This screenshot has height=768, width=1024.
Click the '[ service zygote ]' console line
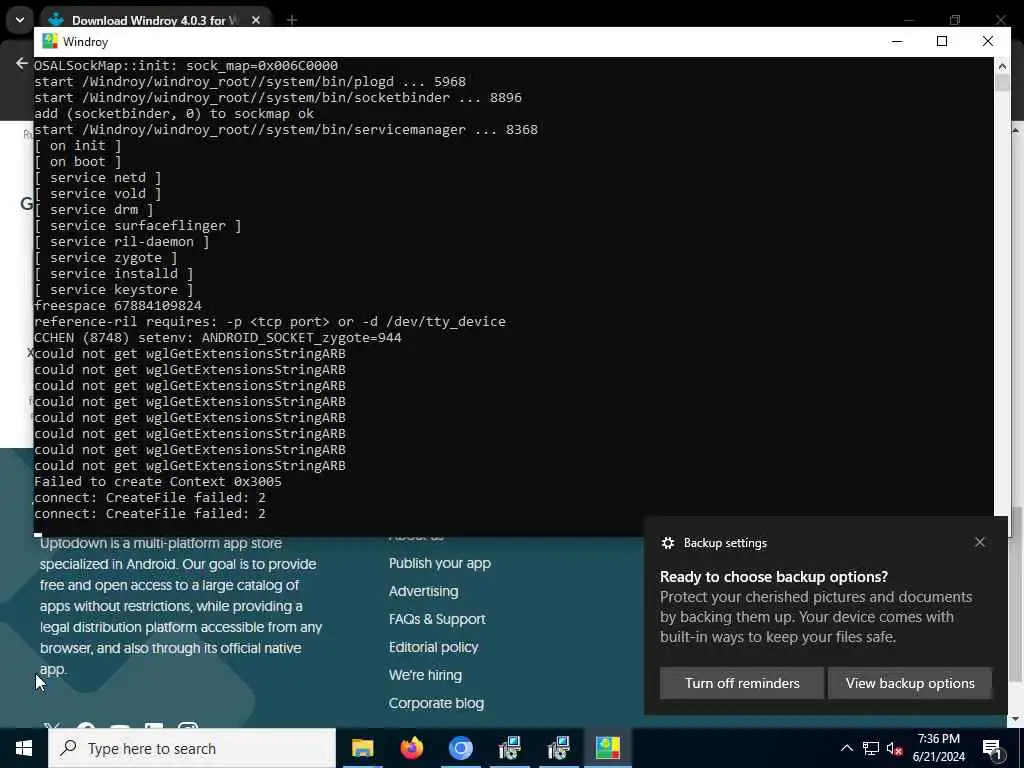[x=105, y=258]
